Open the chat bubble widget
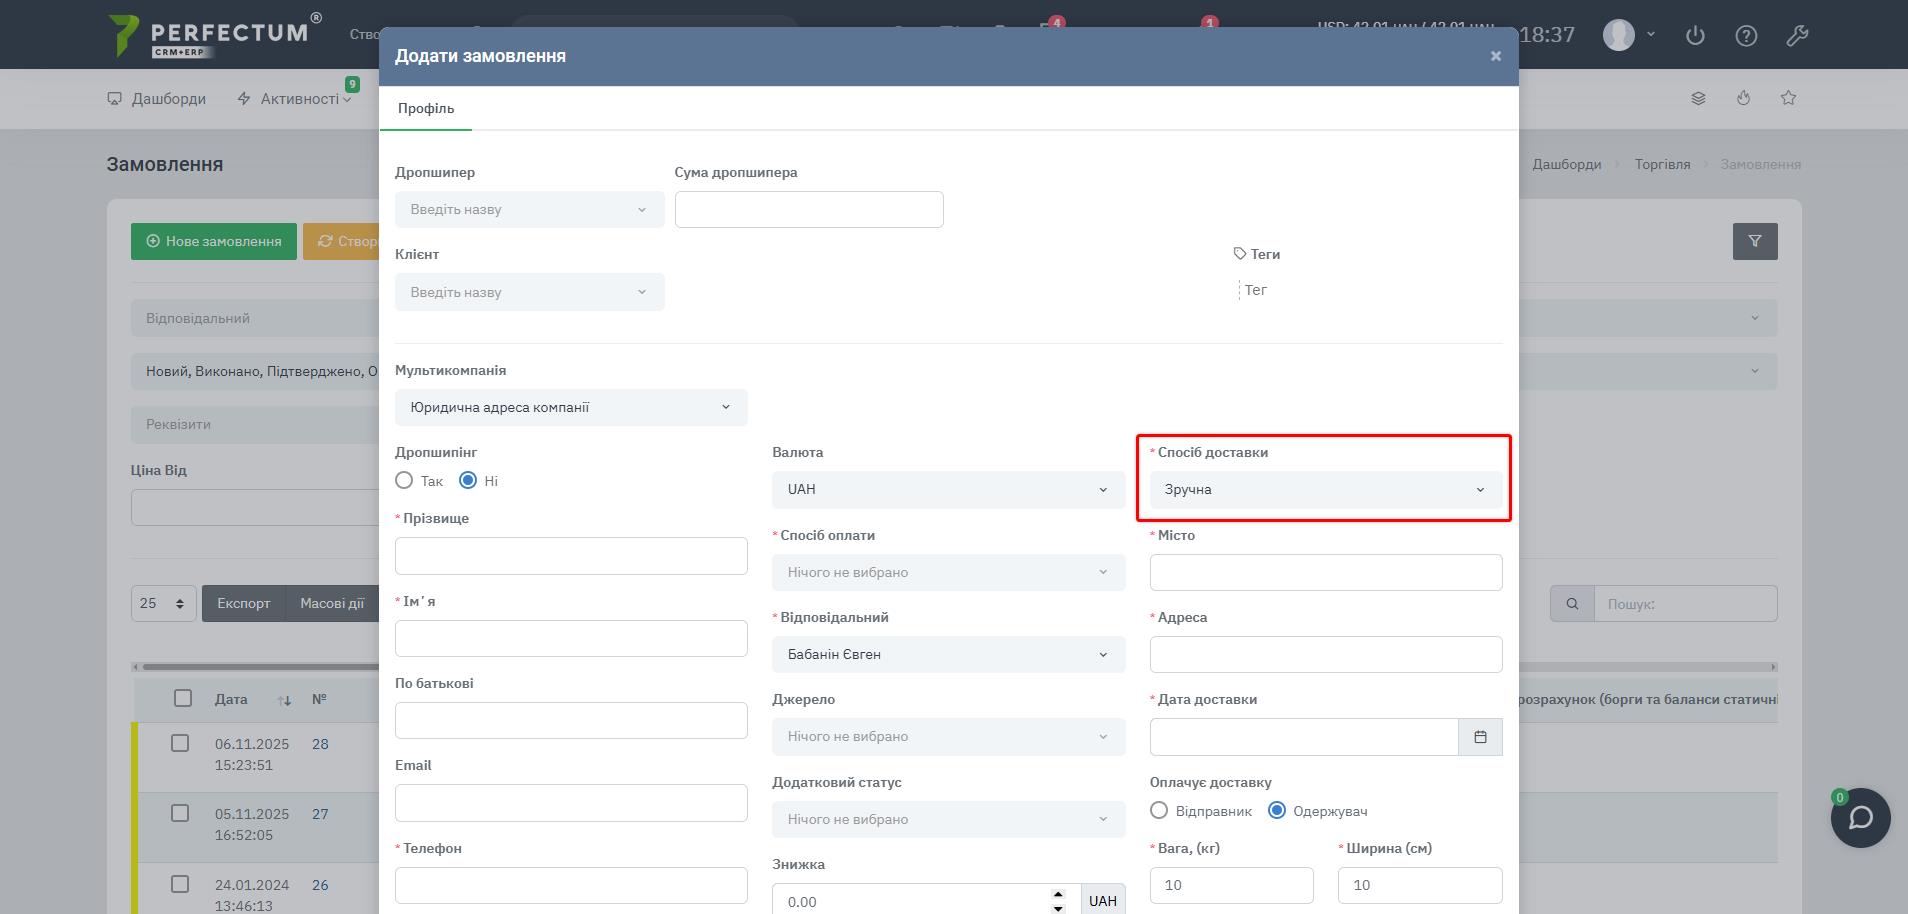 point(1860,818)
